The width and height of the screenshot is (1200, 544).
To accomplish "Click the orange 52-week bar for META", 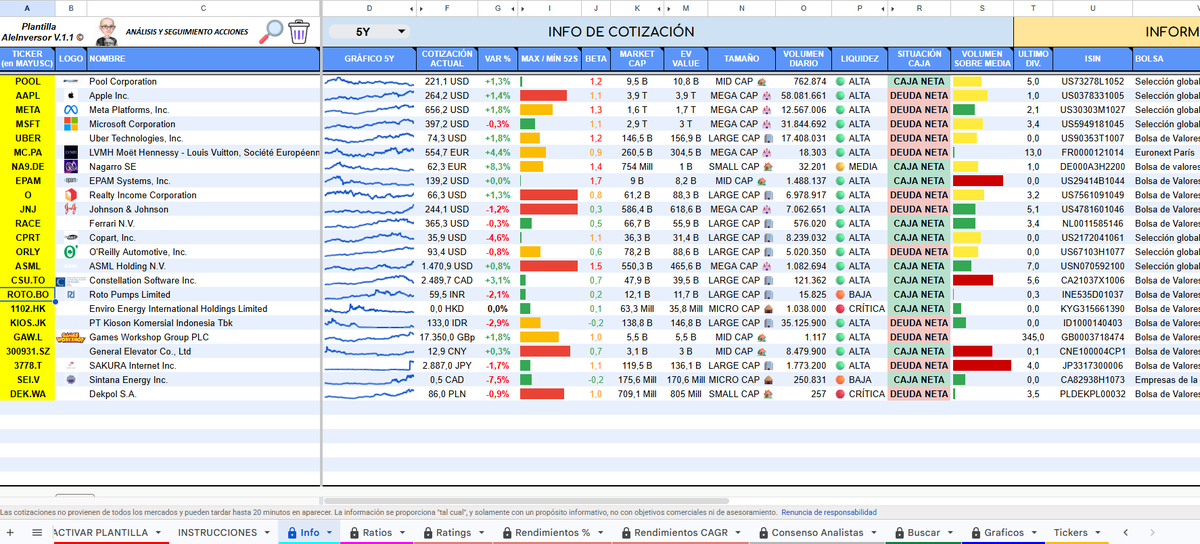I will [x=536, y=110].
